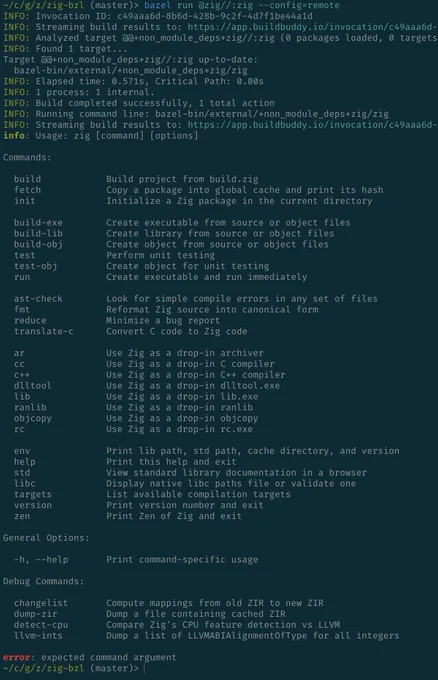Open the first buildbuddy invocation link

(312, 27)
